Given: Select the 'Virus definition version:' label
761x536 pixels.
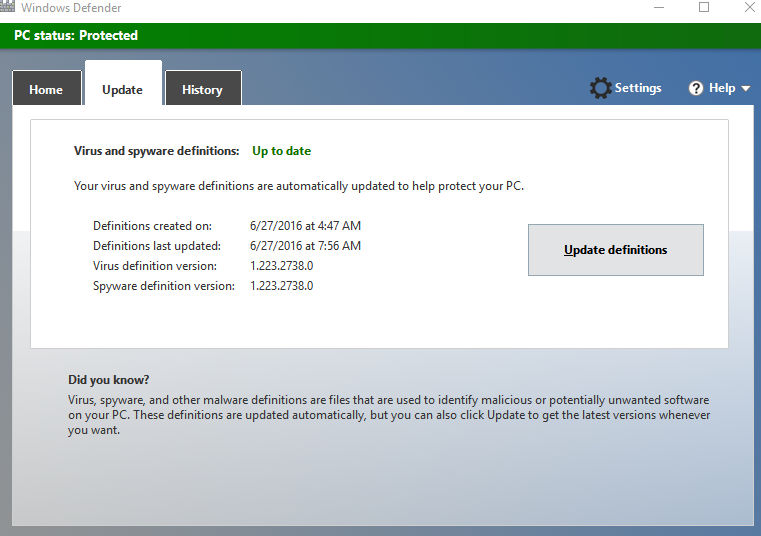Looking at the screenshot, I should coord(155,266).
